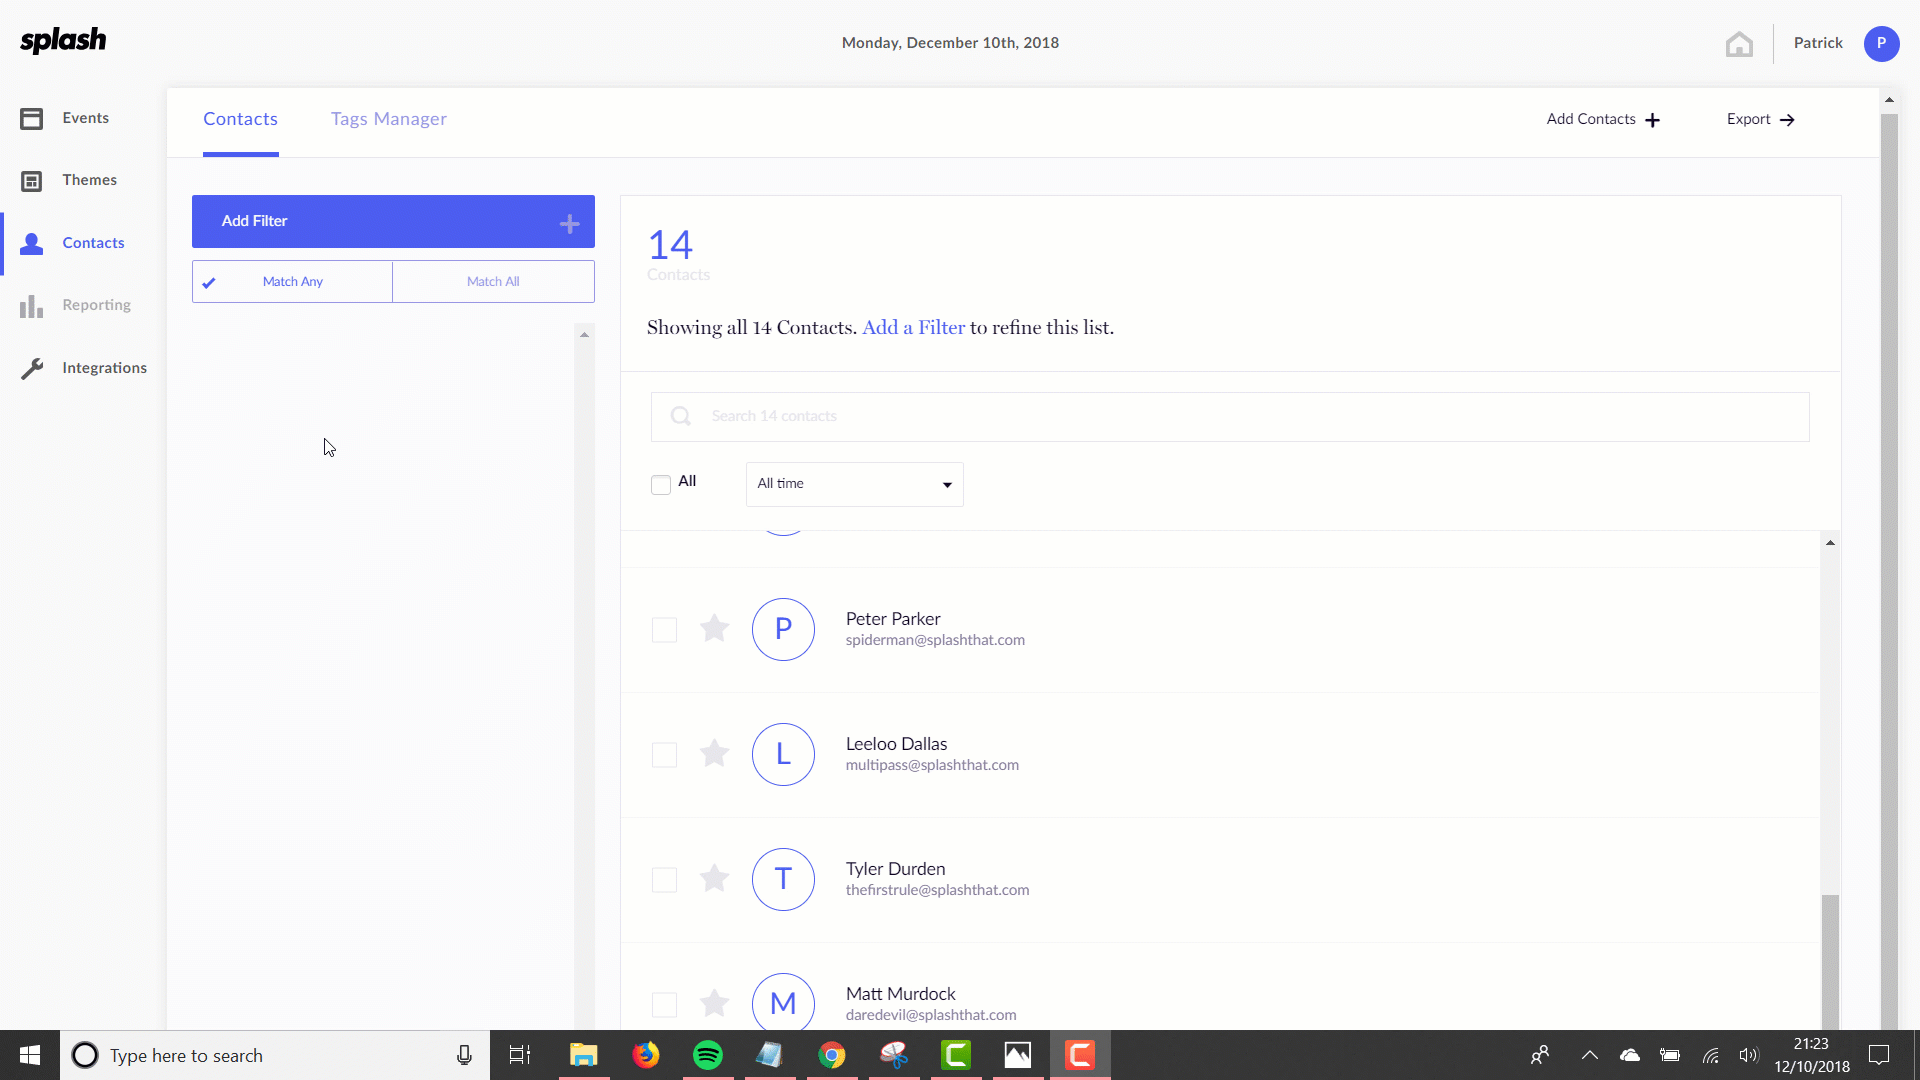
Task: Click the Add Filter button
Action: point(393,221)
